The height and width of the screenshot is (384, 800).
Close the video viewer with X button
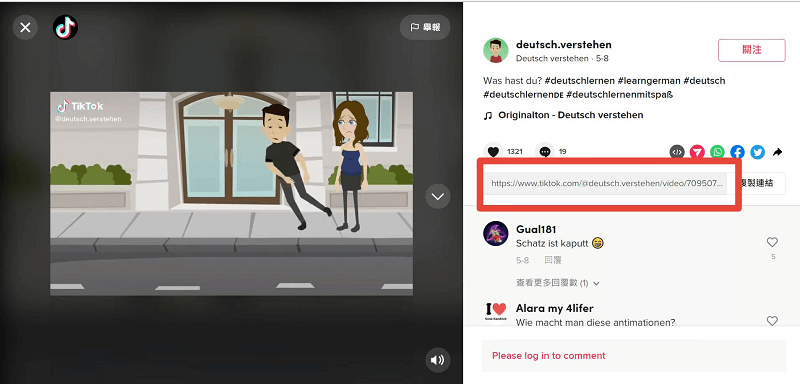point(25,28)
